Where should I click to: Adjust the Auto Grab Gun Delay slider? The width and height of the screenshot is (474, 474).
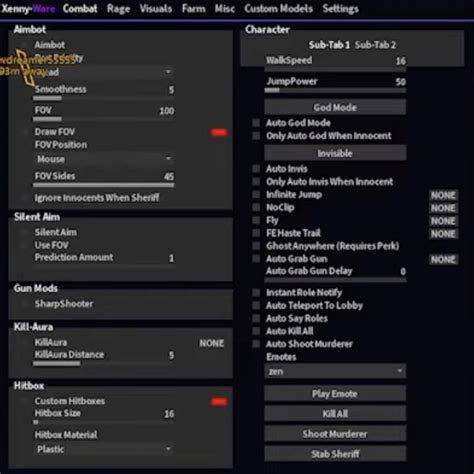click(x=335, y=280)
